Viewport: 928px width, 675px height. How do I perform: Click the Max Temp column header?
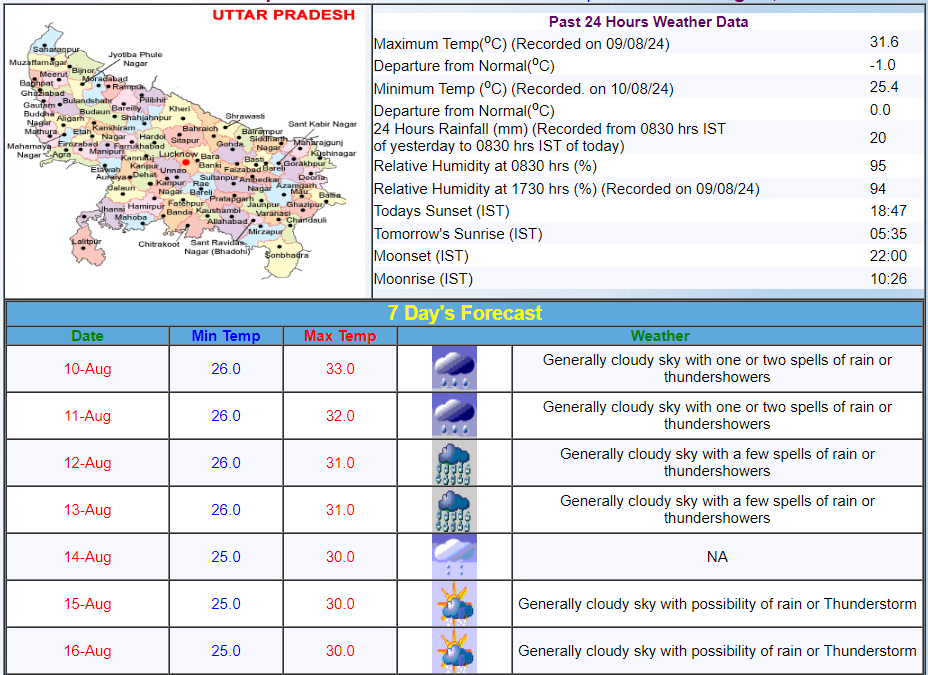[340, 336]
